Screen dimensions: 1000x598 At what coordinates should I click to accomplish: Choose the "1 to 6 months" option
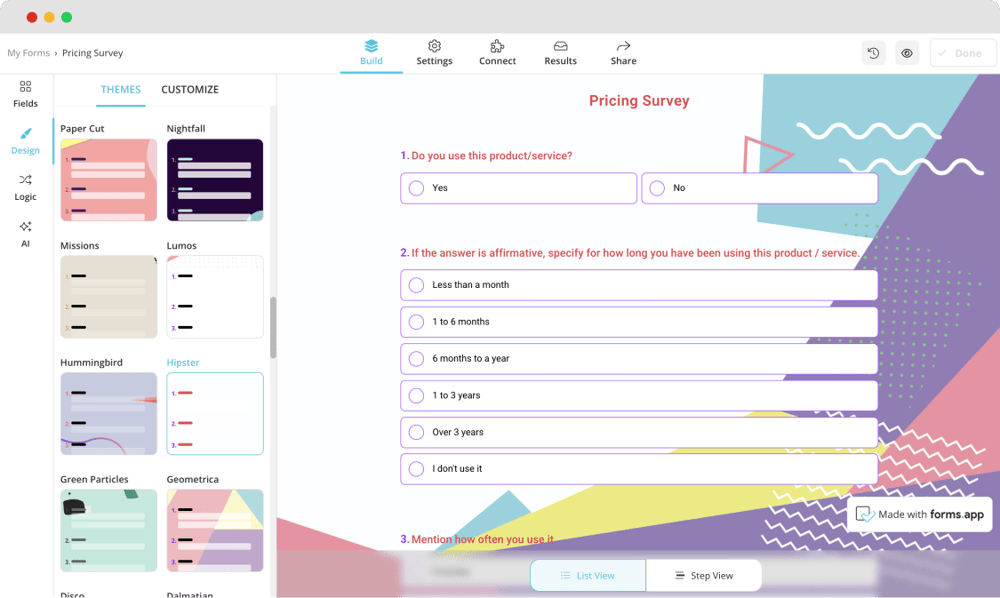(x=417, y=322)
